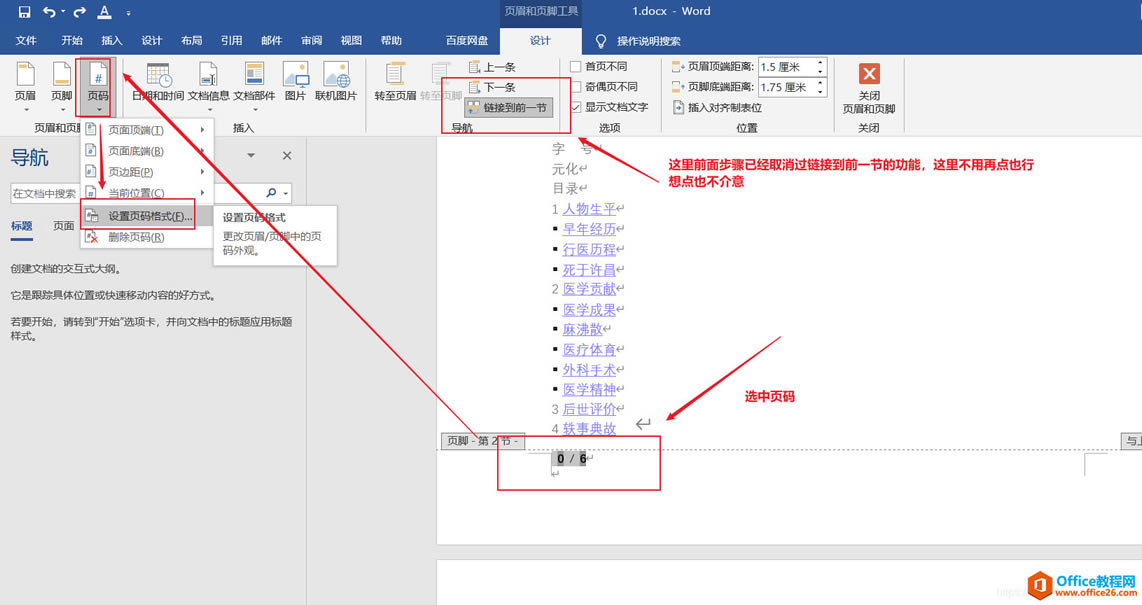Insert 联机图片 online pictures
The width and height of the screenshot is (1142, 605).
point(336,82)
